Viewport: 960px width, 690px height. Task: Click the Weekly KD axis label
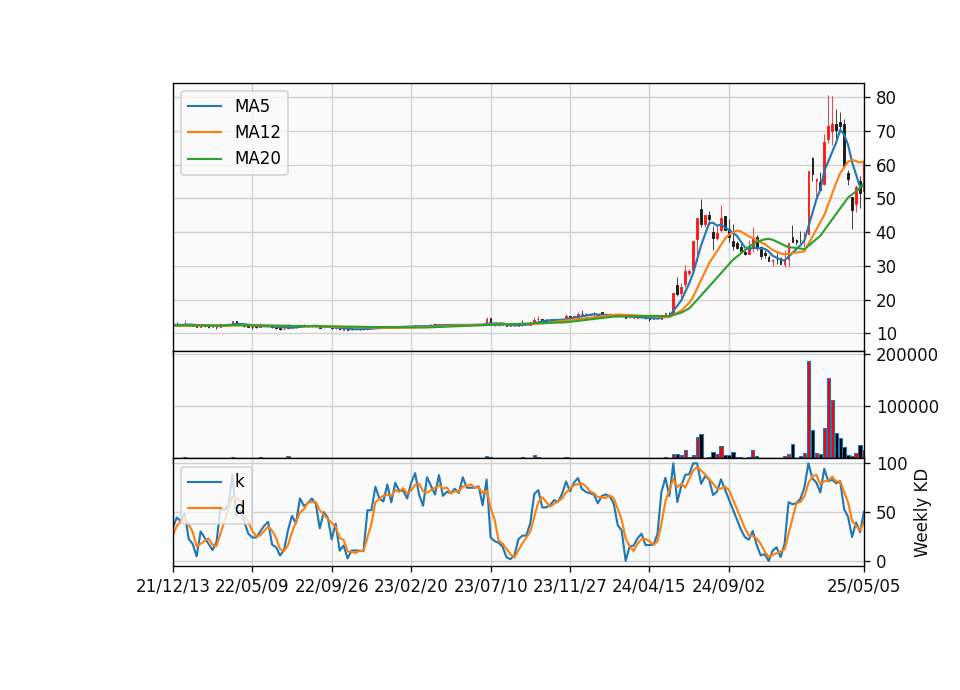pos(921,513)
